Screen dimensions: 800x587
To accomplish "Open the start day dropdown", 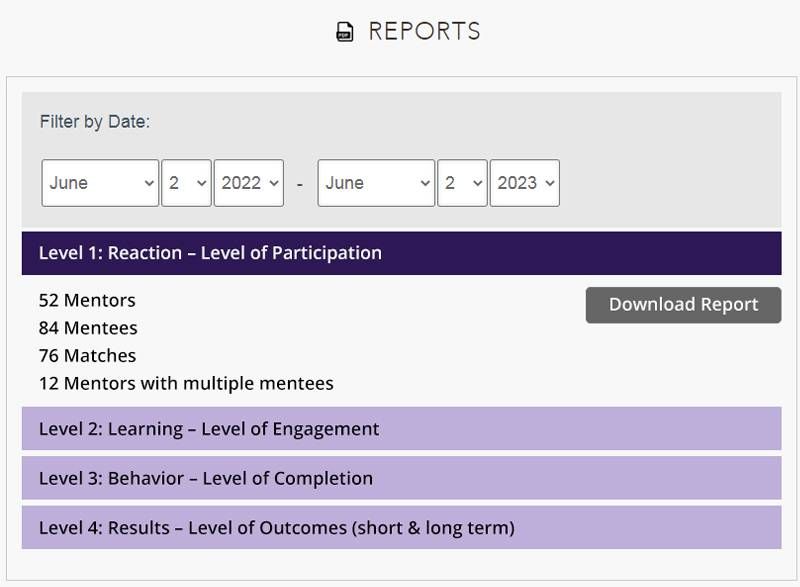I will click(186, 183).
